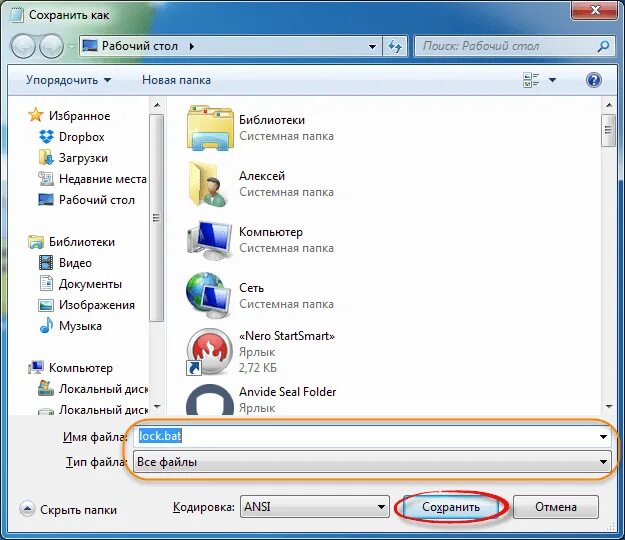The width and height of the screenshot is (625, 540).
Task: Select the Музыка note icon
Action: point(46,326)
